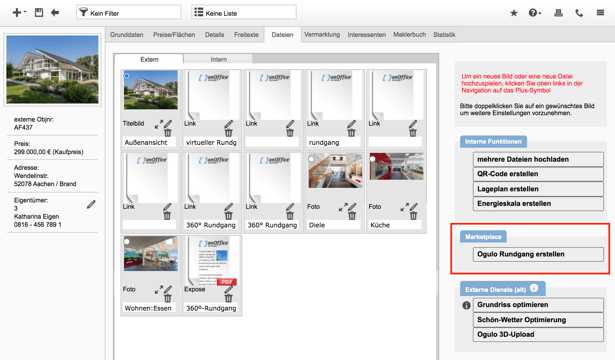Edit the virtueller Rundg link file

click(229, 124)
